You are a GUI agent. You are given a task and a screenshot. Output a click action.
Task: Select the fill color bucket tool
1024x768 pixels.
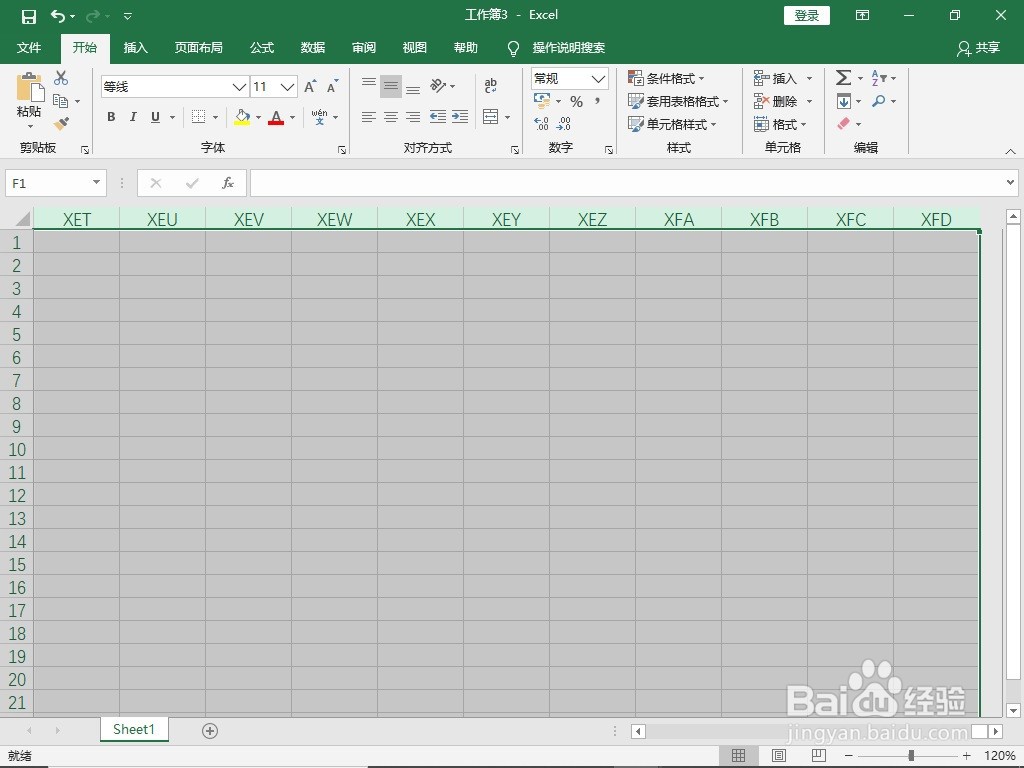pyautogui.click(x=242, y=118)
